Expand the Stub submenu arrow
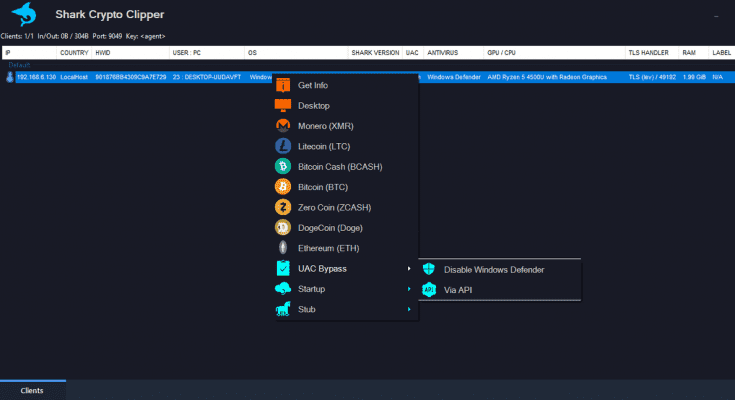This screenshot has height=400, width=735. [x=409, y=310]
